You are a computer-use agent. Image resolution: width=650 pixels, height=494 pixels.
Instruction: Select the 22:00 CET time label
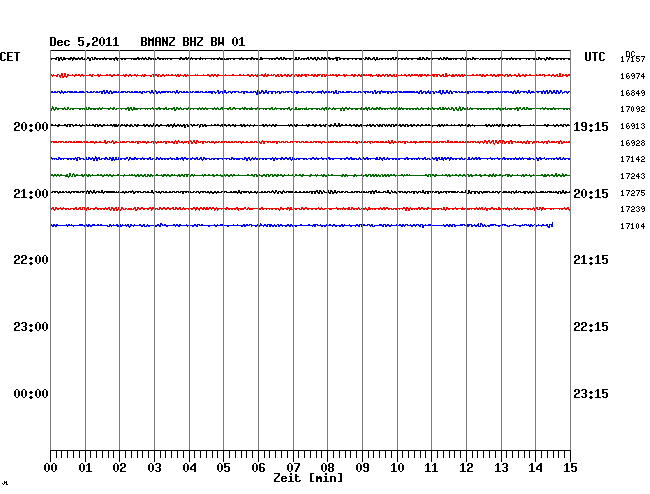point(31,260)
